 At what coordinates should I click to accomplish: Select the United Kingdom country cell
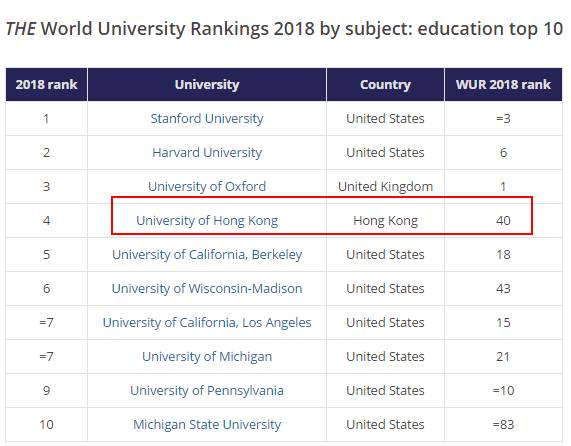click(385, 186)
